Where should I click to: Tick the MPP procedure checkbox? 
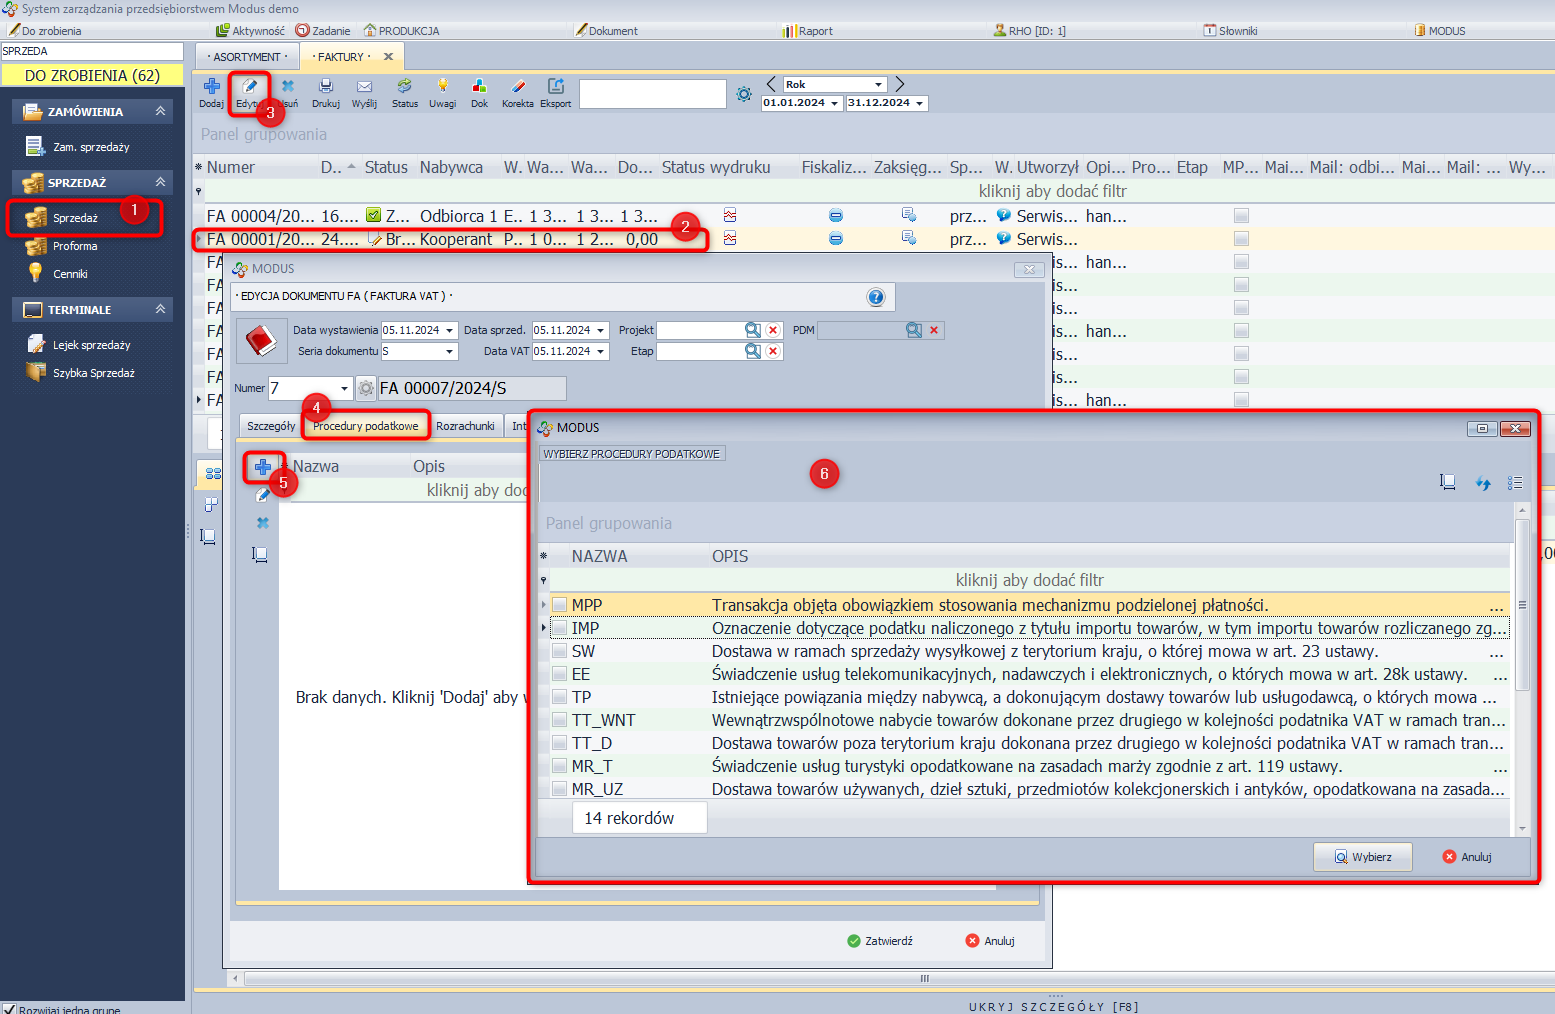point(560,605)
